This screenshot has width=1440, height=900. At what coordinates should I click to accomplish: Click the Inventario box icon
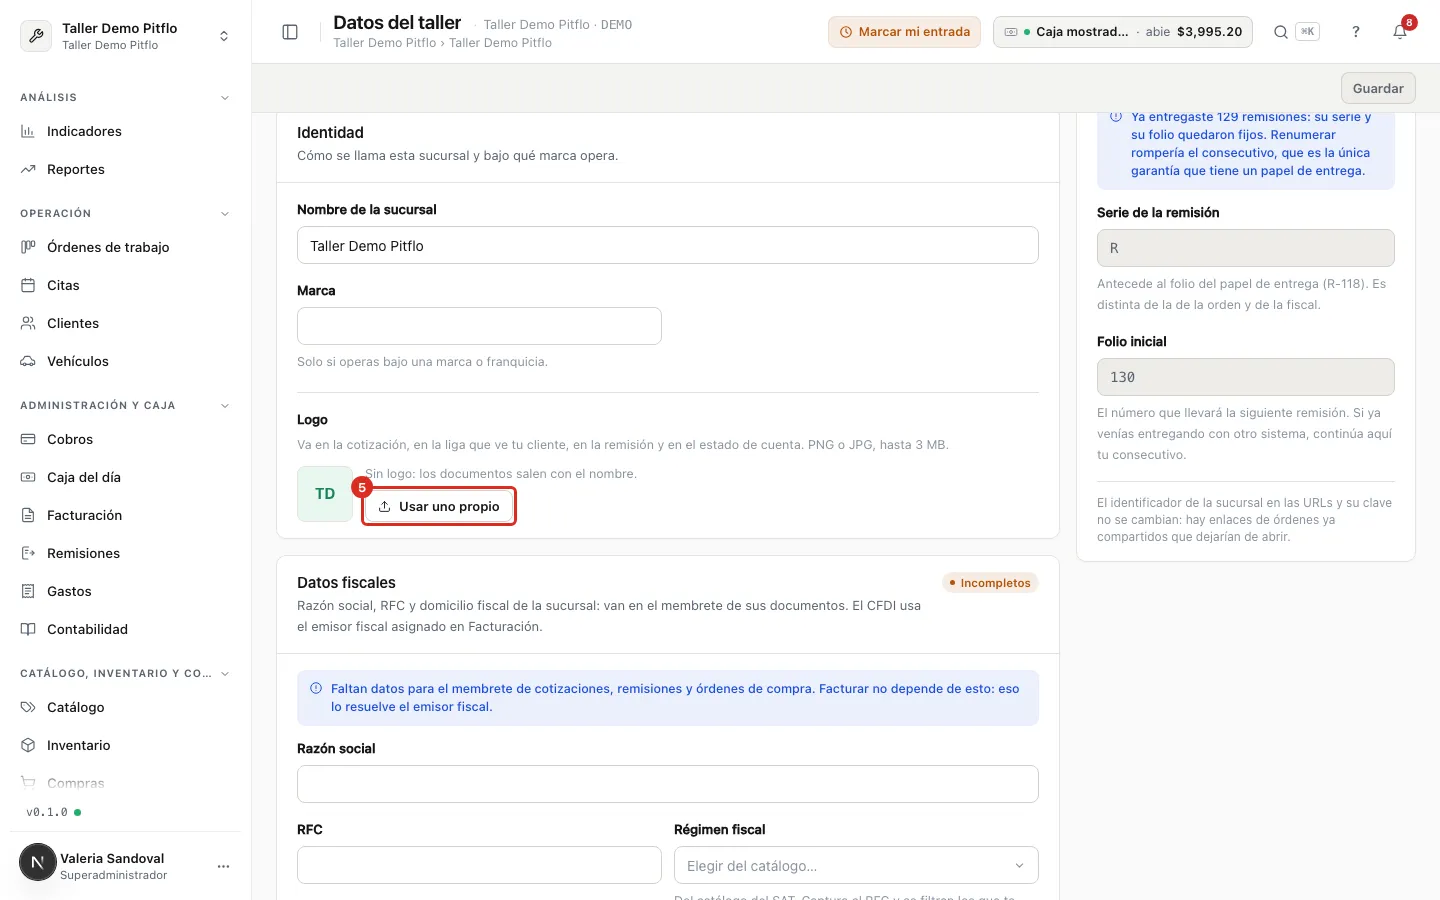(x=28, y=745)
